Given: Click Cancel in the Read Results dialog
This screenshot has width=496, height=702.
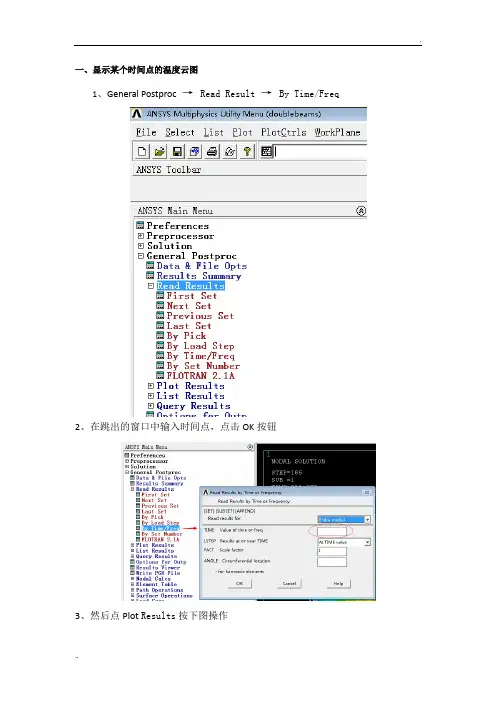Looking at the screenshot, I should [289, 583].
